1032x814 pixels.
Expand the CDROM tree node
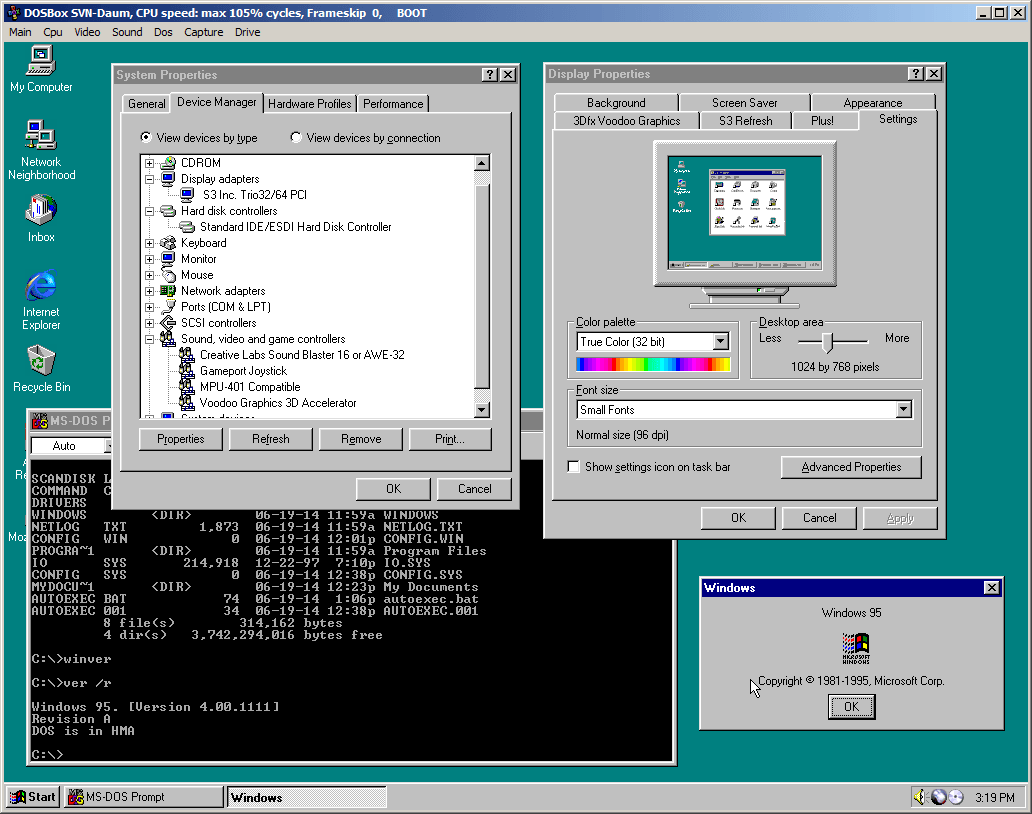coord(149,163)
